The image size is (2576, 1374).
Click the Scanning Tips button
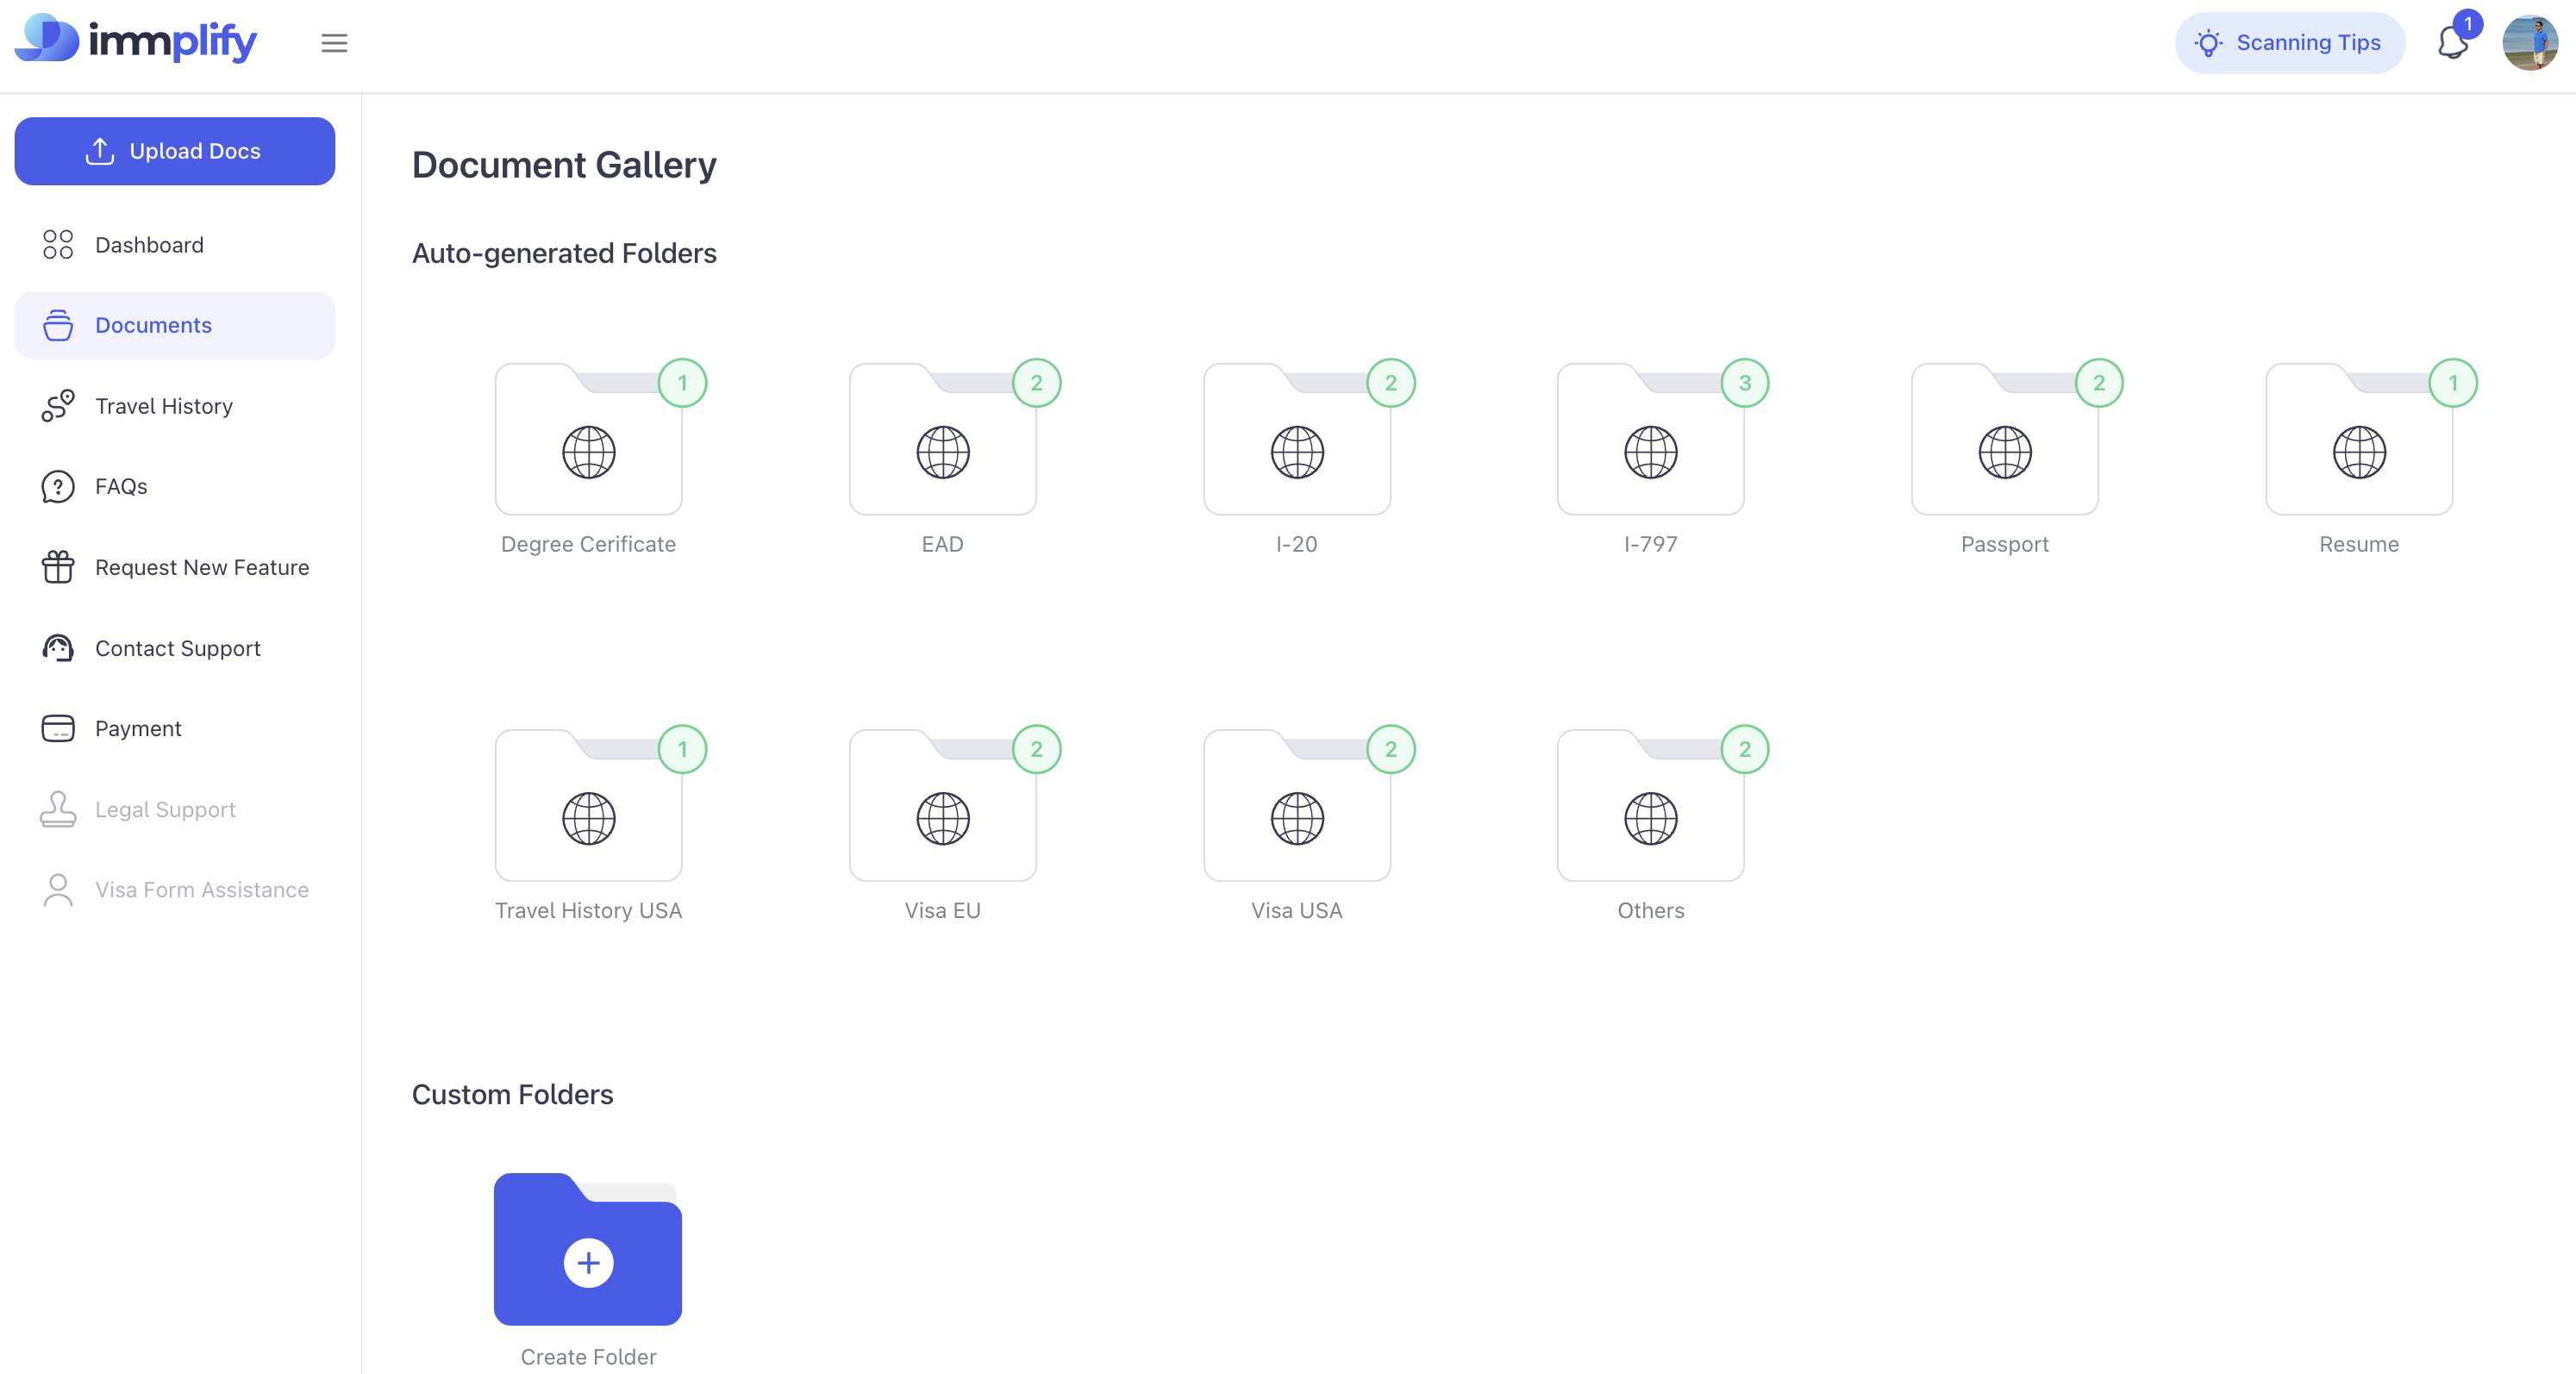tap(2289, 43)
